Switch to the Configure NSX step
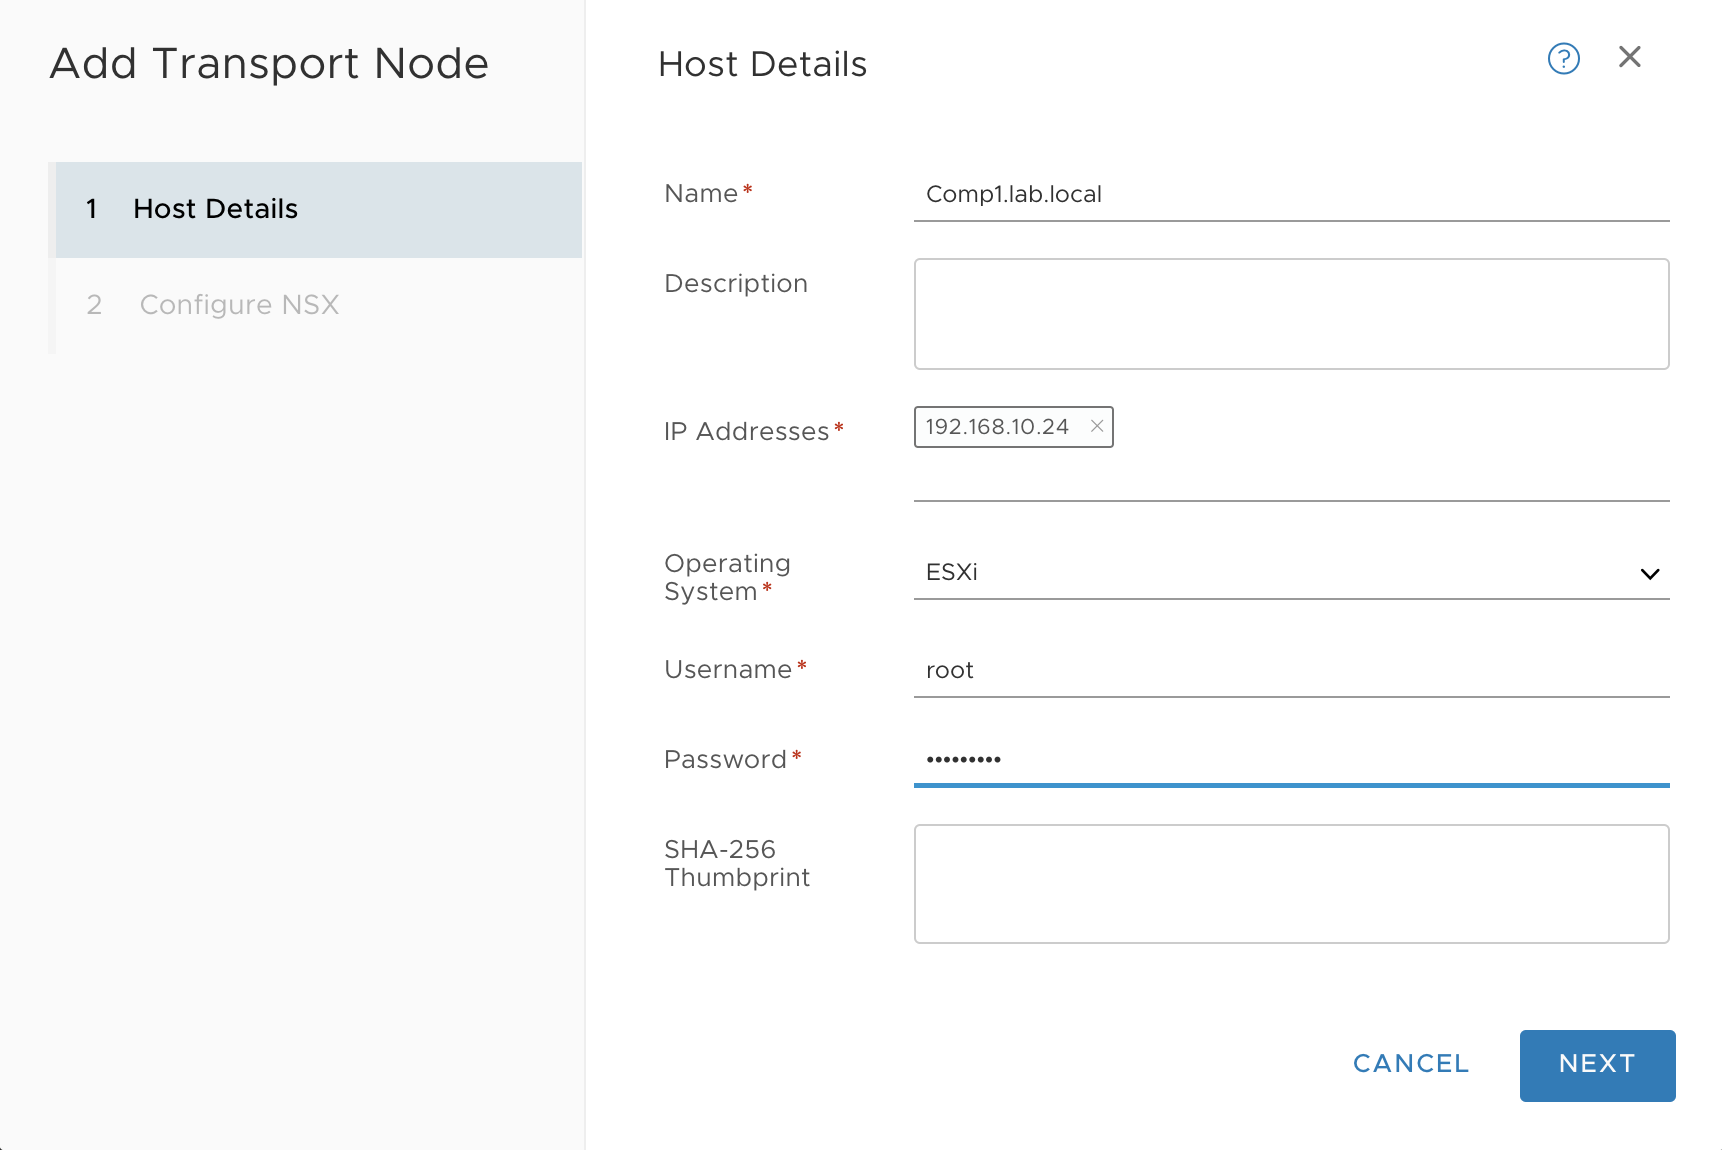The width and height of the screenshot is (1722, 1150). pos(239,304)
